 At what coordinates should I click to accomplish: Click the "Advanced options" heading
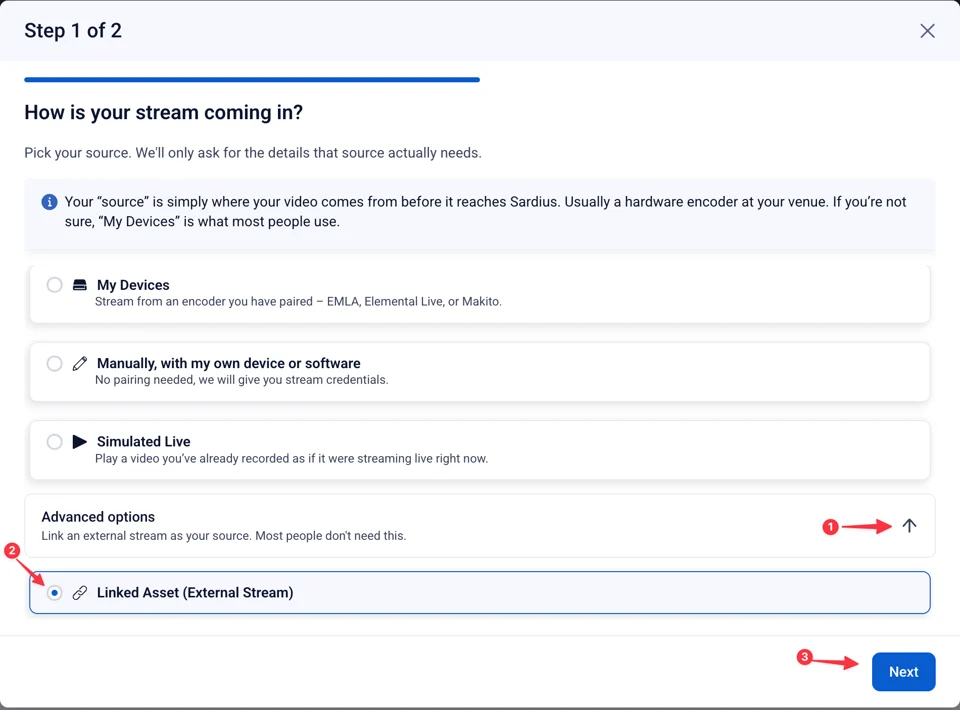coord(98,517)
